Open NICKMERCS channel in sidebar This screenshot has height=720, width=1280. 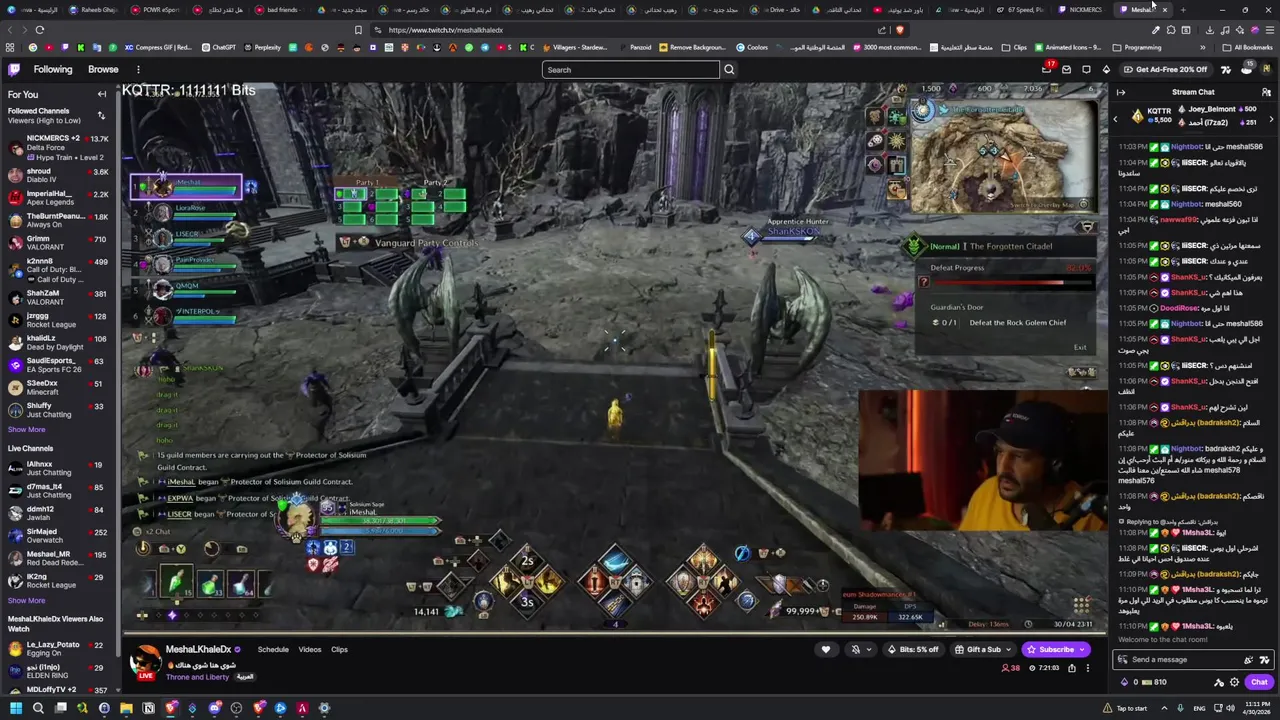point(57,149)
